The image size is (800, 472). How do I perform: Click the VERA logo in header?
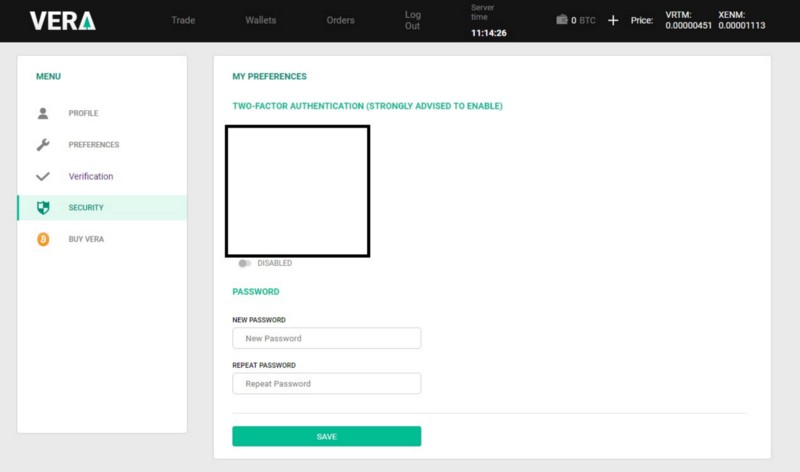point(62,21)
